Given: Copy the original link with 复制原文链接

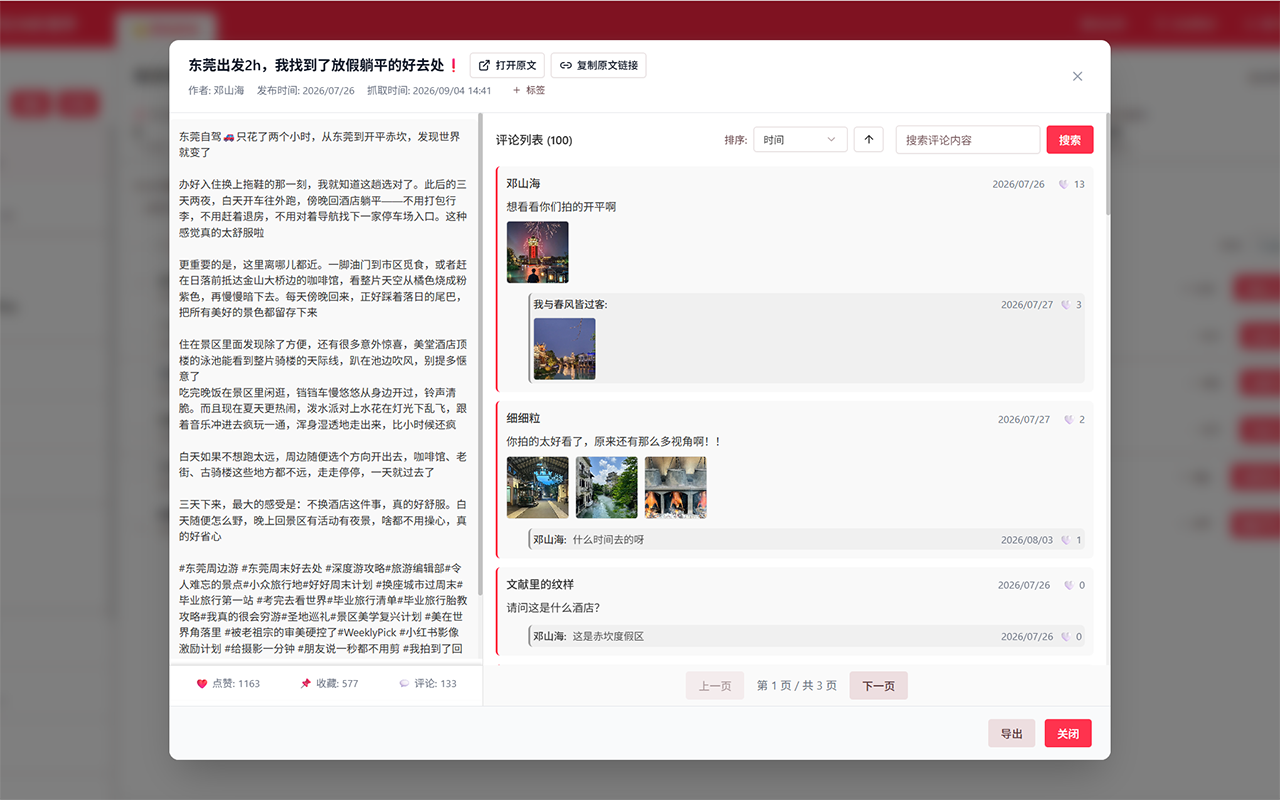Looking at the screenshot, I should click(x=599, y=65).
